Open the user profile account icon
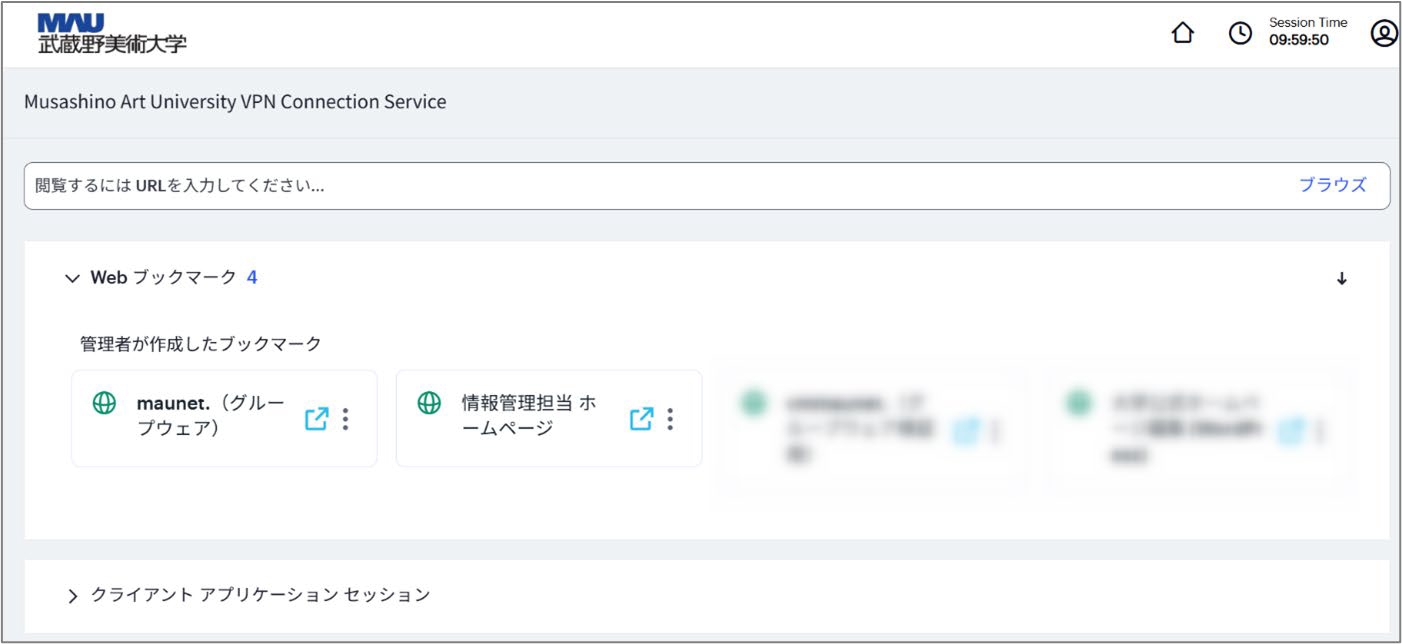The image size is (1402, 644). 1383,34
